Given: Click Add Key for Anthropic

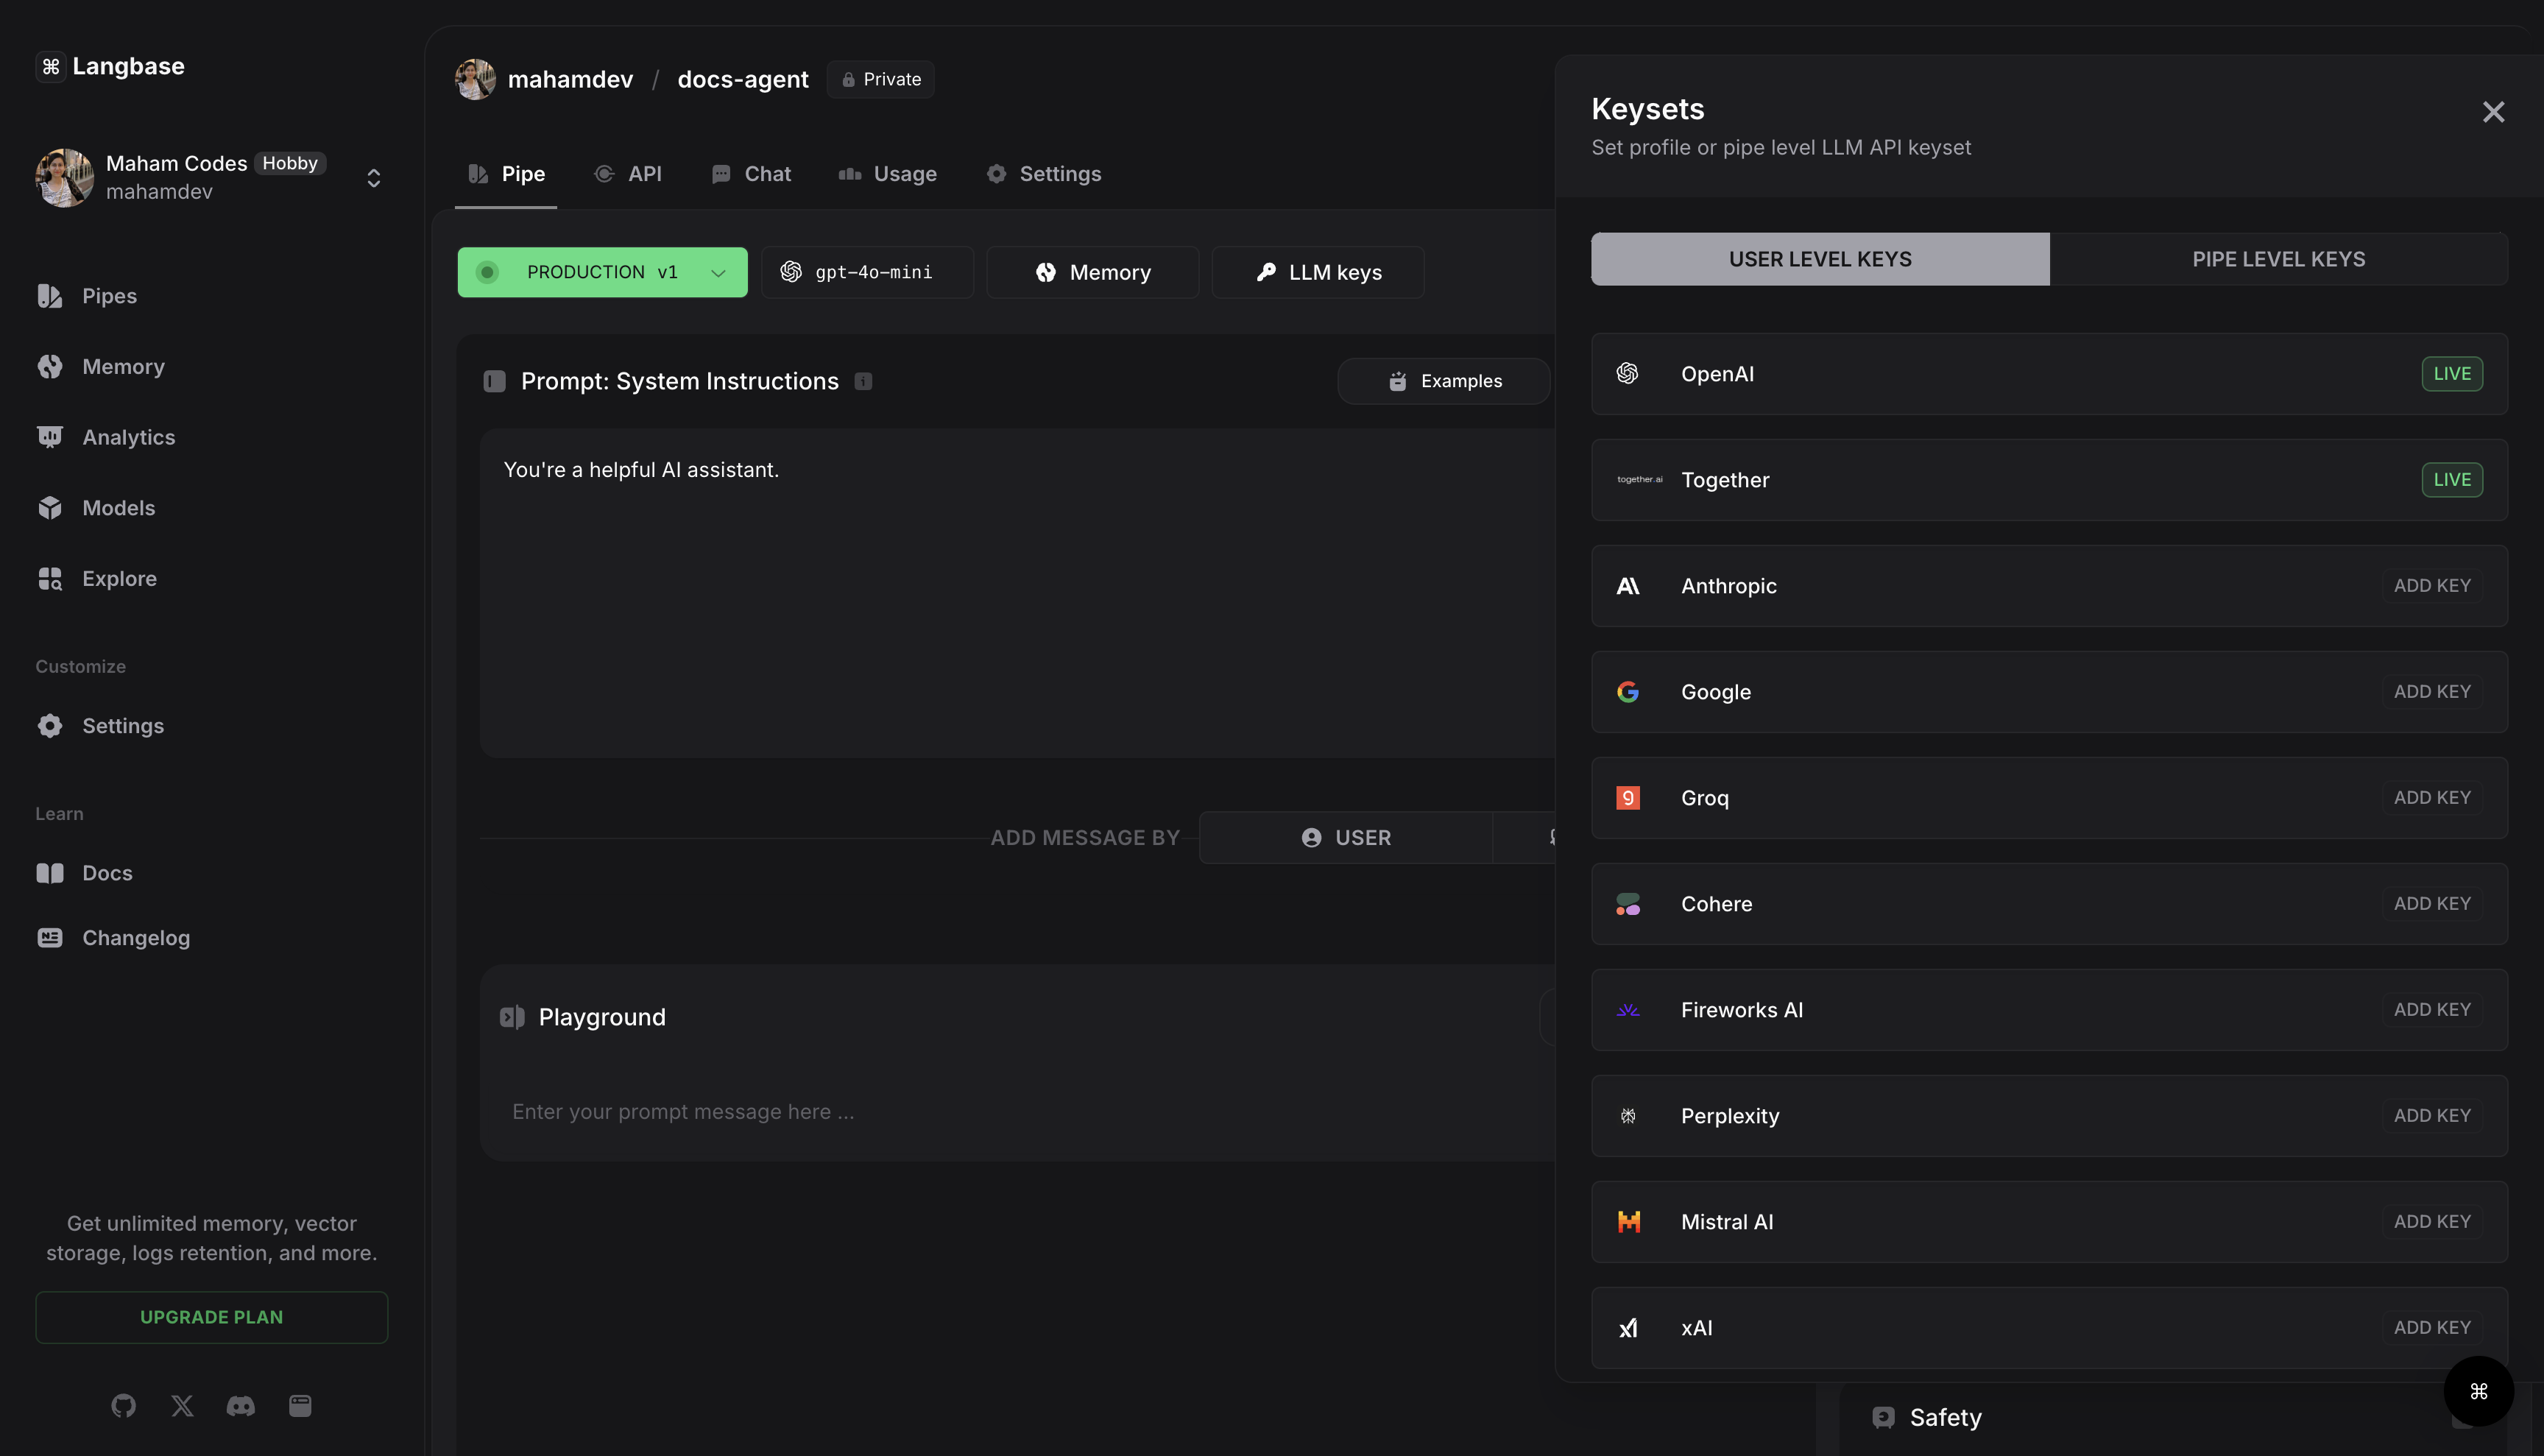Looking at the screenshot, I should pos(2432,586).
